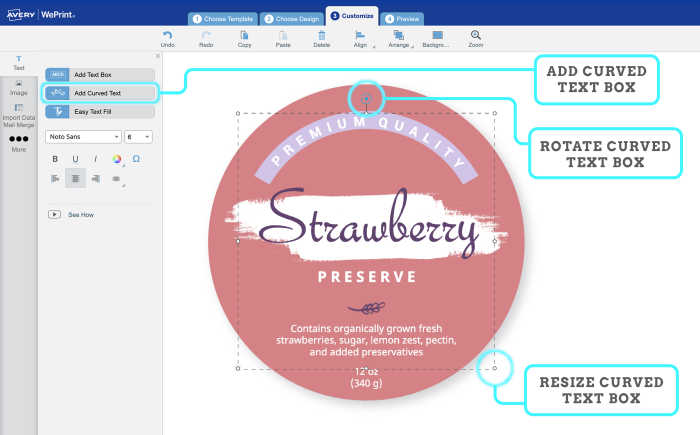Open the Noto Sans font dropdown
The width and height of the screenshot is (700, 435).
(x=82, y=136)
